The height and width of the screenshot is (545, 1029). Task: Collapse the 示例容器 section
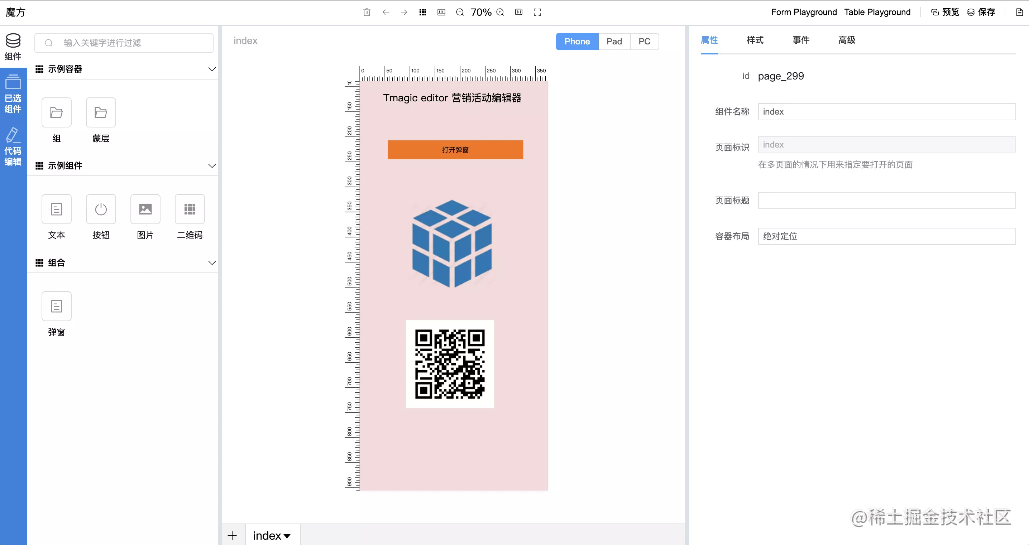tap(212, 69)
